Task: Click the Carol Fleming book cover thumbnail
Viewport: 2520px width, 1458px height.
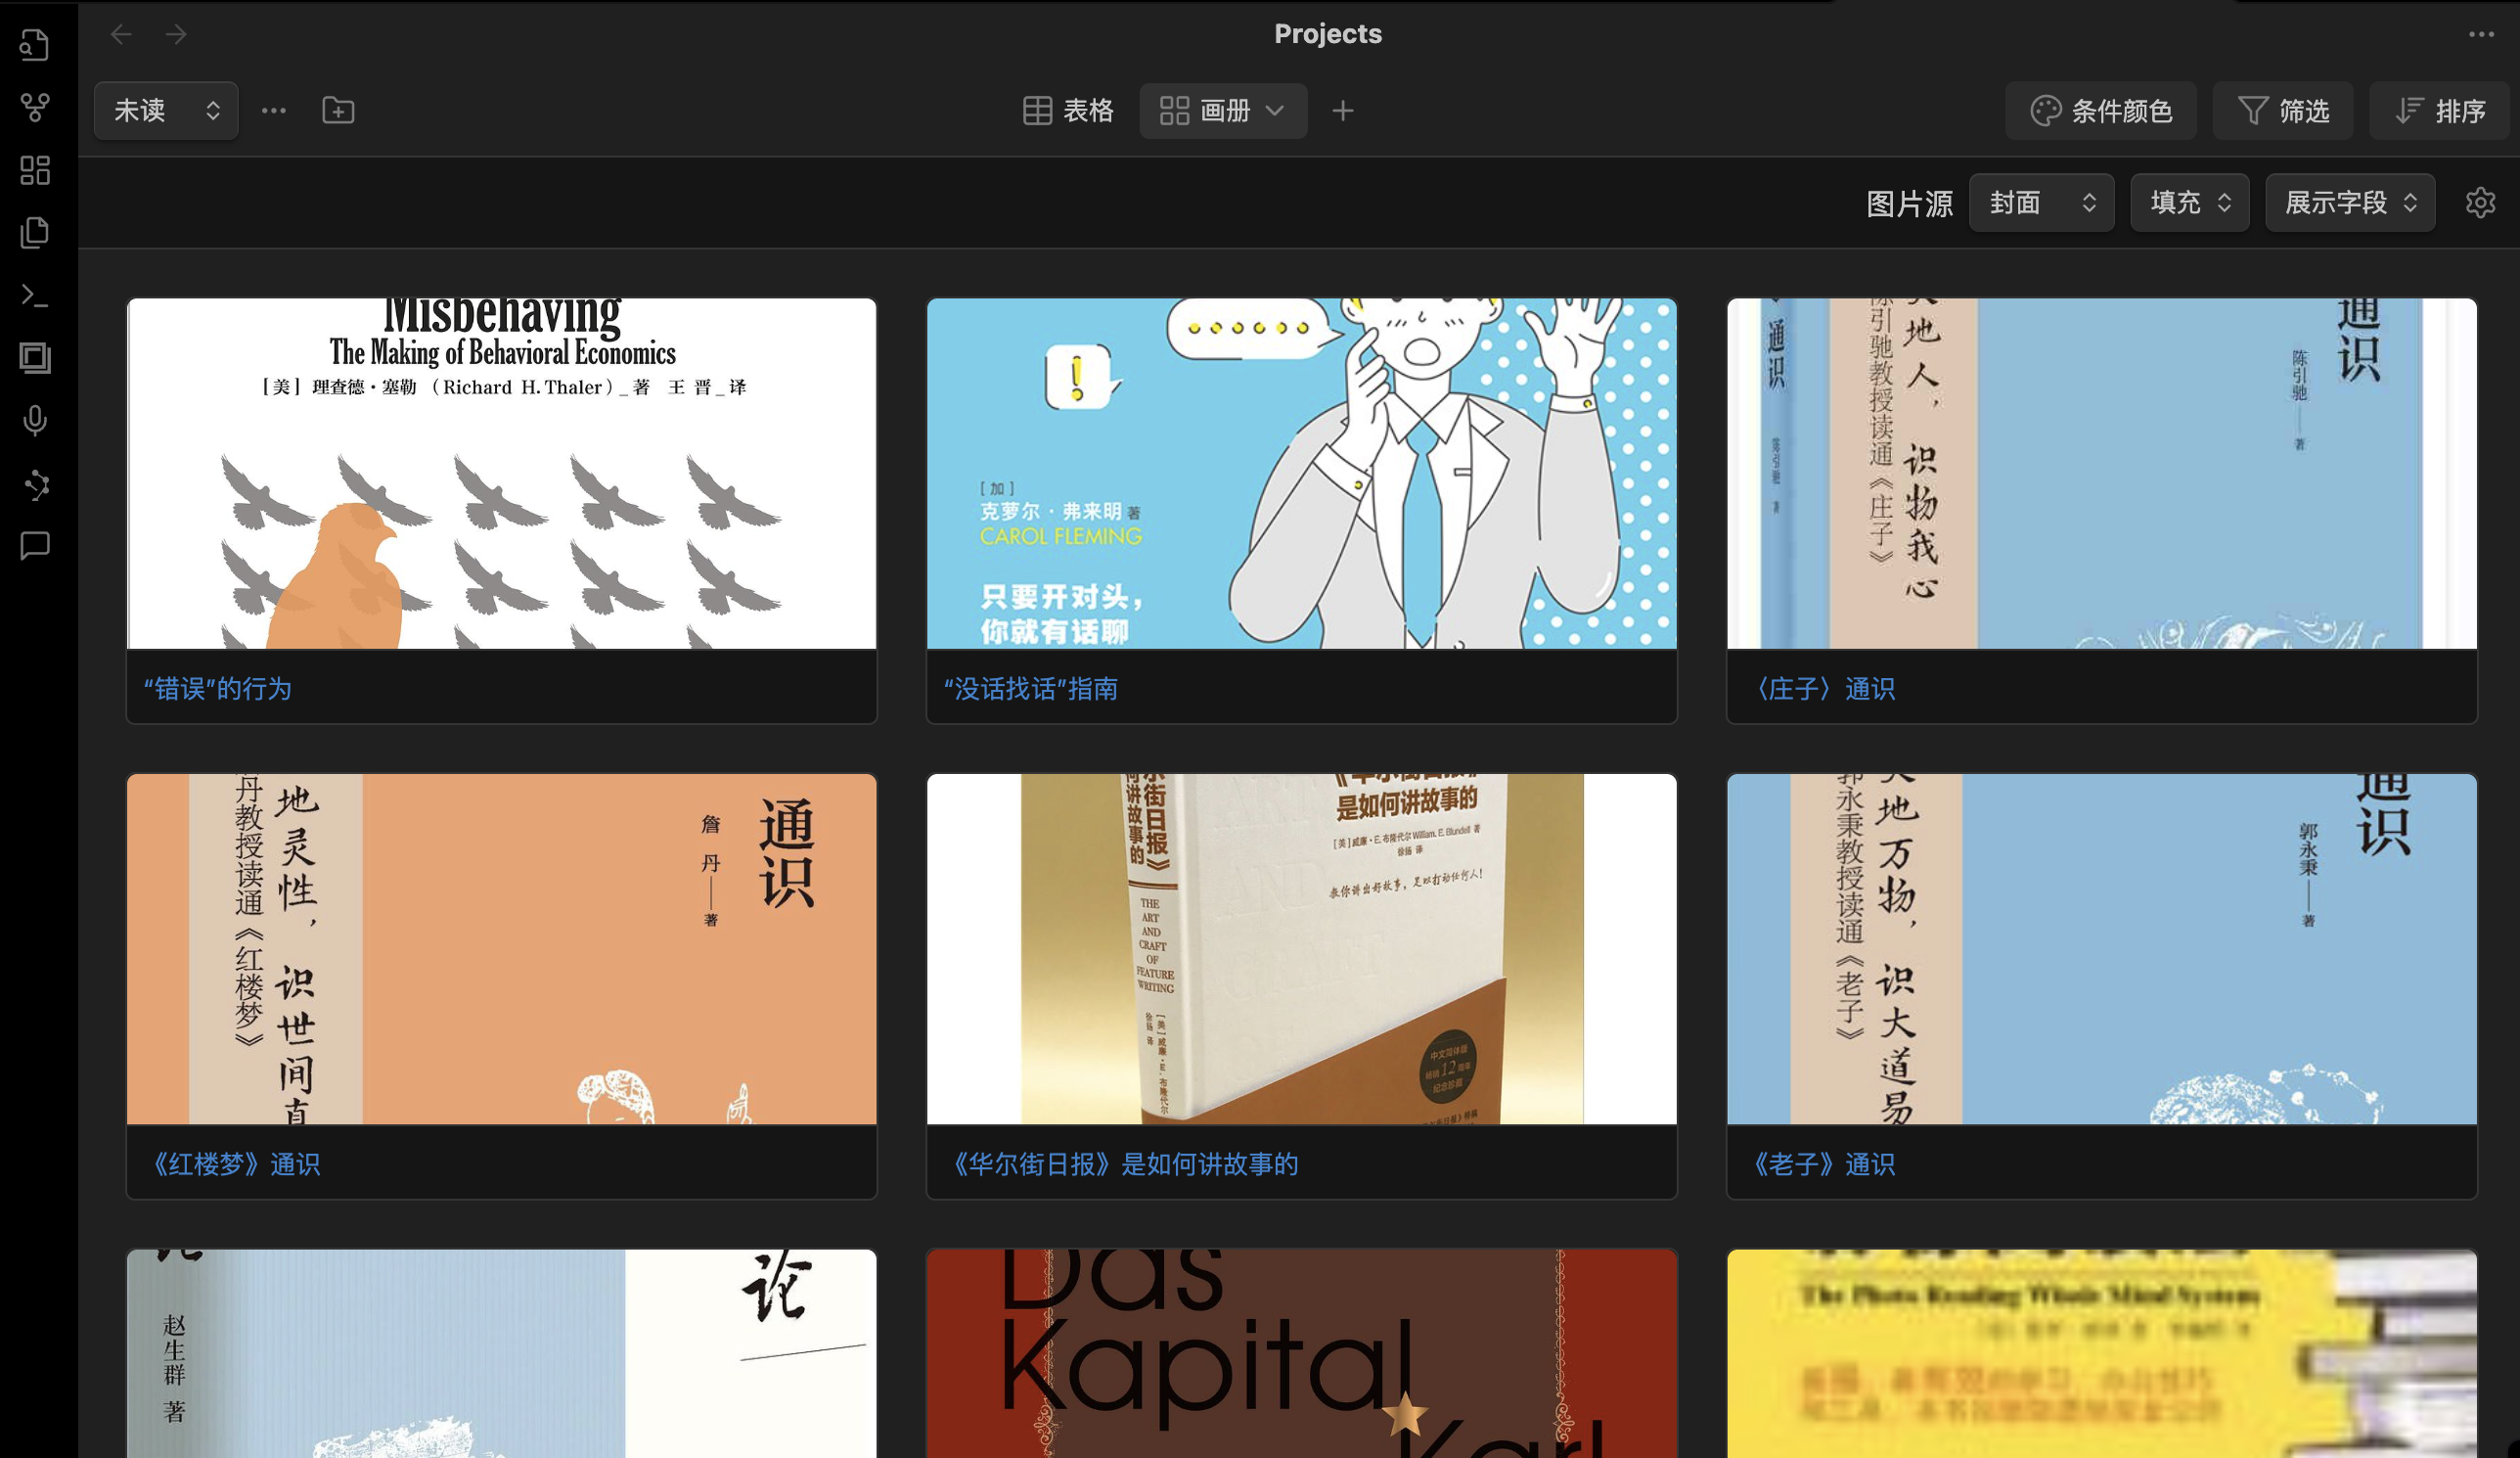Action: click(1301, 474)
